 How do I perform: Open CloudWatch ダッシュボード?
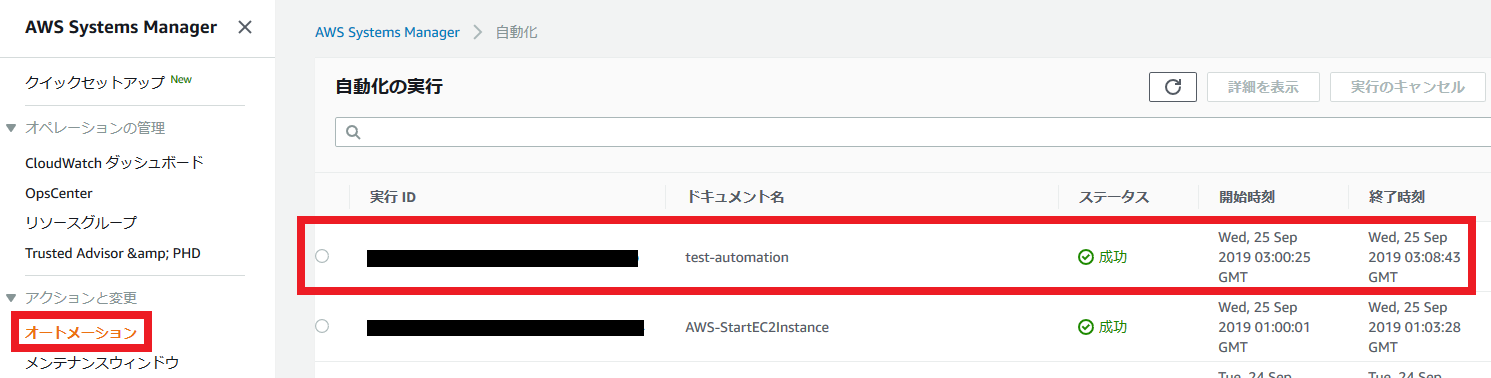[x=115, y=162]
